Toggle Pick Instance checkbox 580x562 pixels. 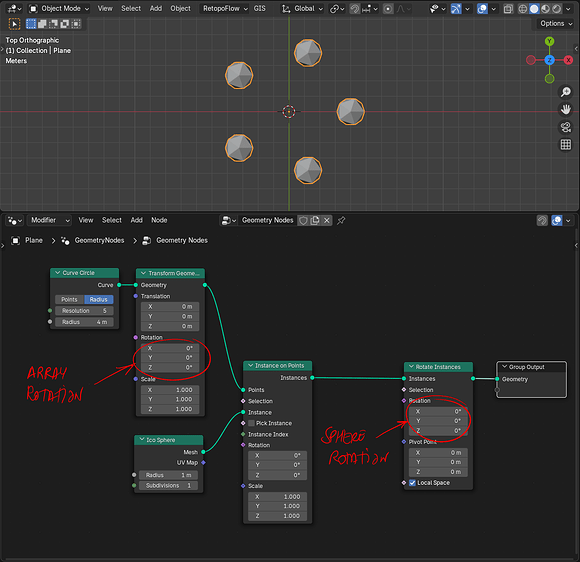252,423
